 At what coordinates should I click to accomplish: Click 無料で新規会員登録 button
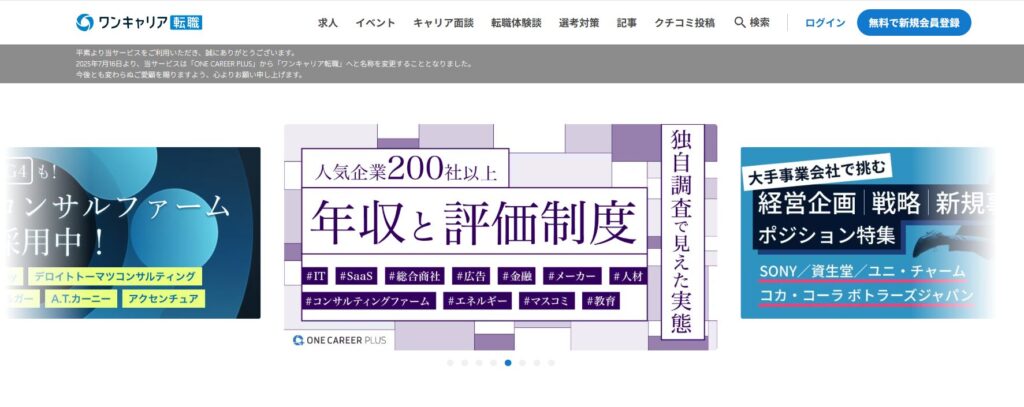click(x=914, y=23)
